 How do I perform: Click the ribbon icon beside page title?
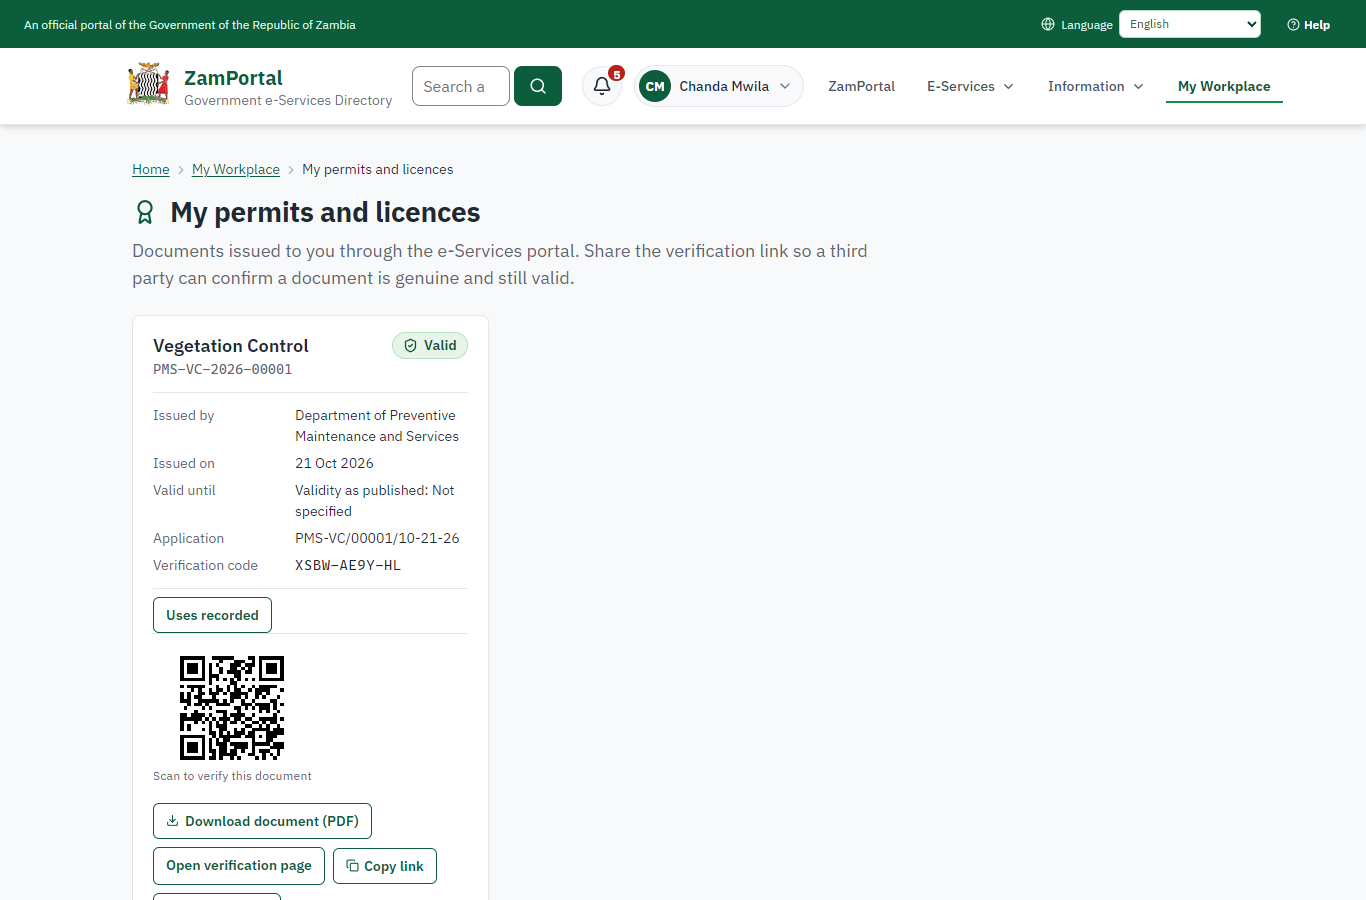click(x=145, y=212)
